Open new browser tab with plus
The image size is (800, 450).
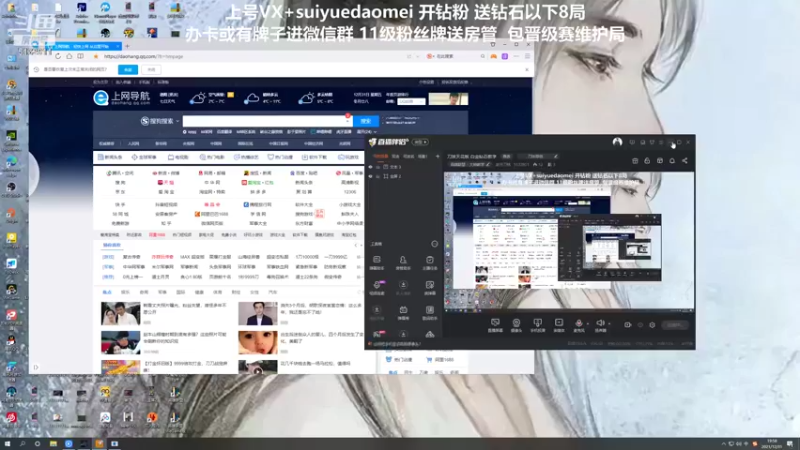[128, 46]
